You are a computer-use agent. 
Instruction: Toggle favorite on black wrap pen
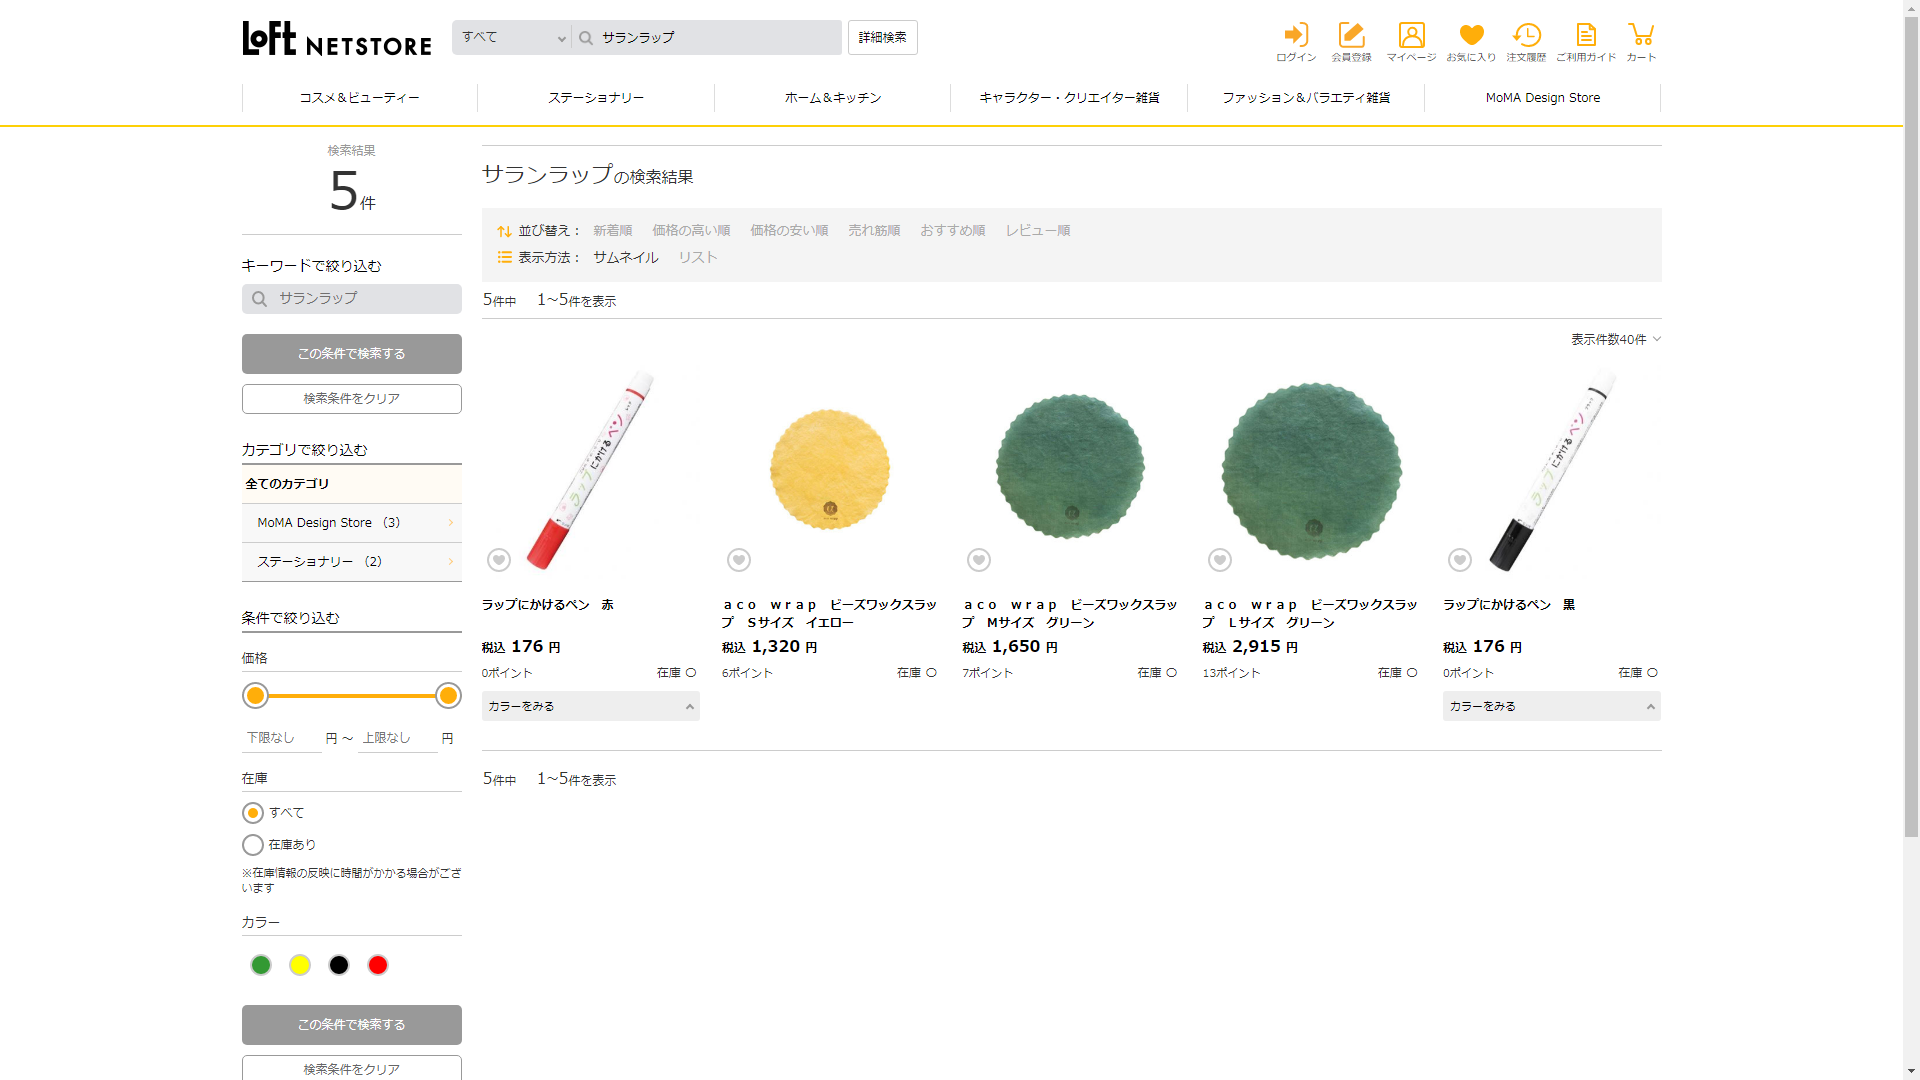click(x=1460, y=560)
